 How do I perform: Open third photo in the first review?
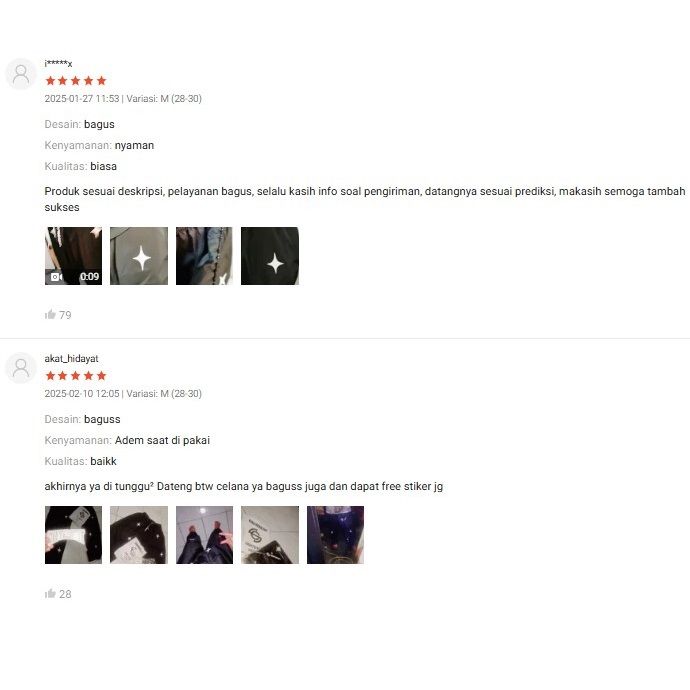coord(204,256)
